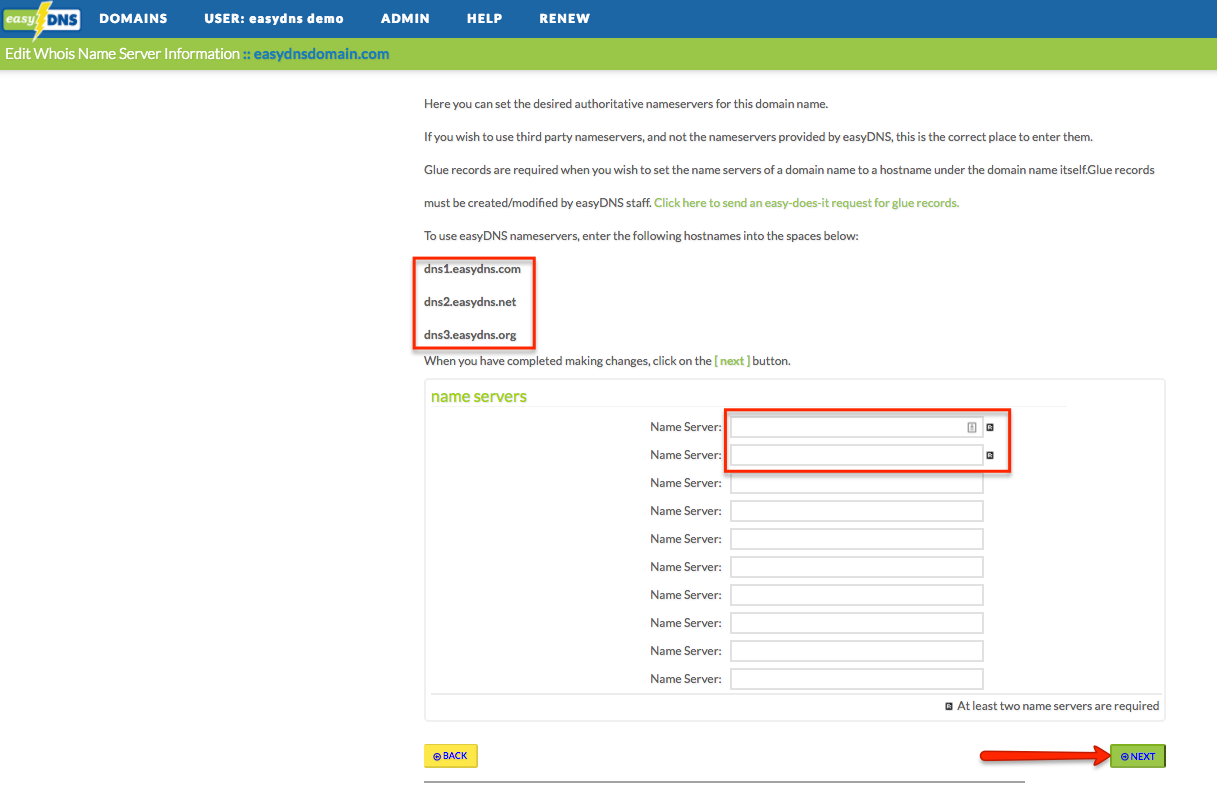Open the DOMAINS menu

[x=133, y=19]
